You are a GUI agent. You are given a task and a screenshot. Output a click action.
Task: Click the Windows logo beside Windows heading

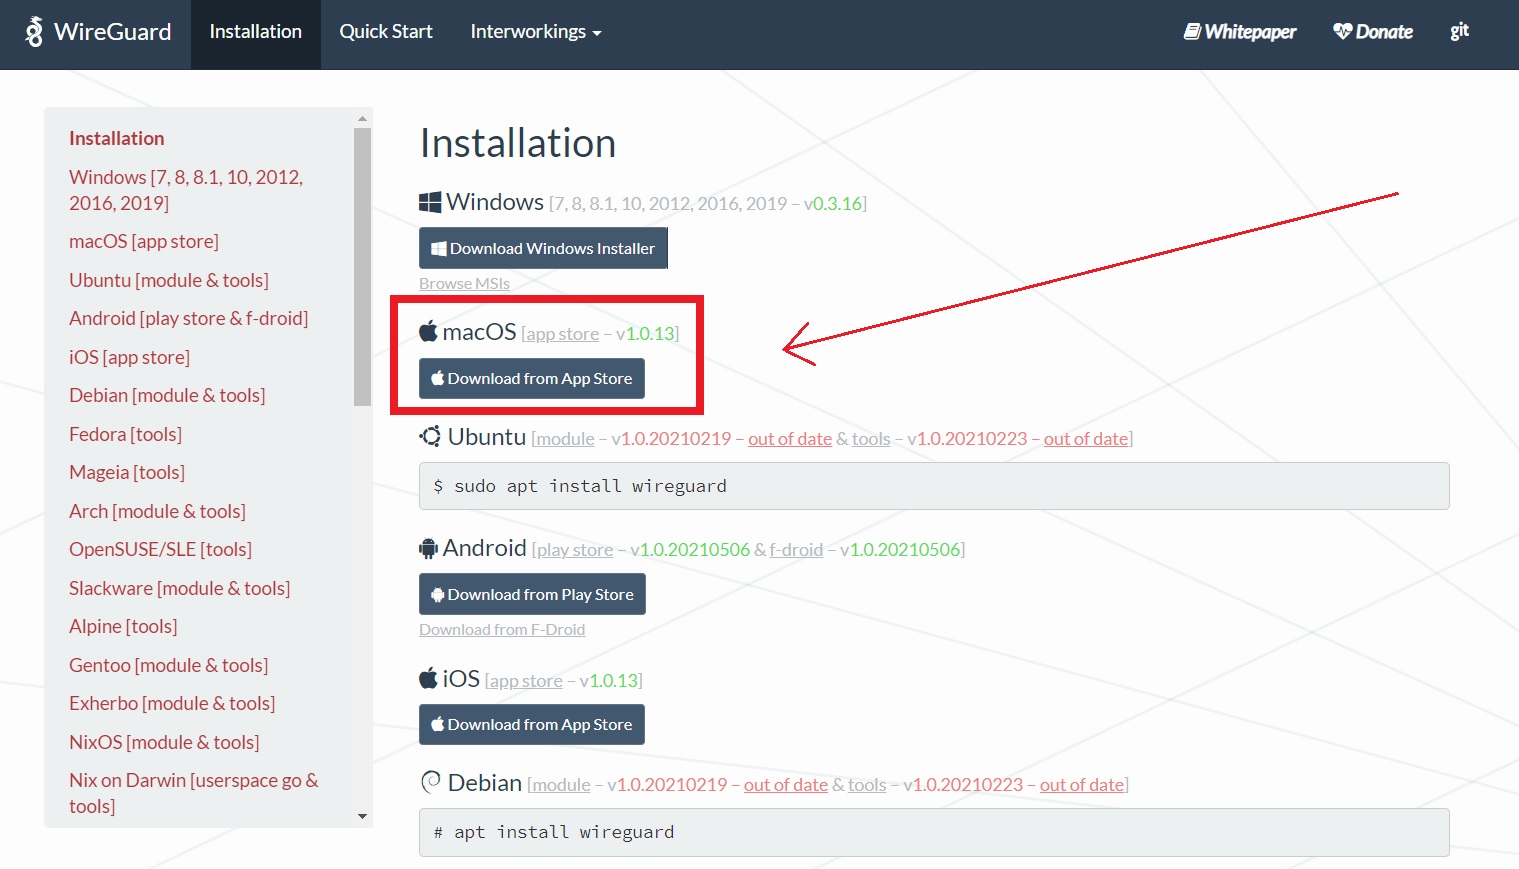pos(430,202)
